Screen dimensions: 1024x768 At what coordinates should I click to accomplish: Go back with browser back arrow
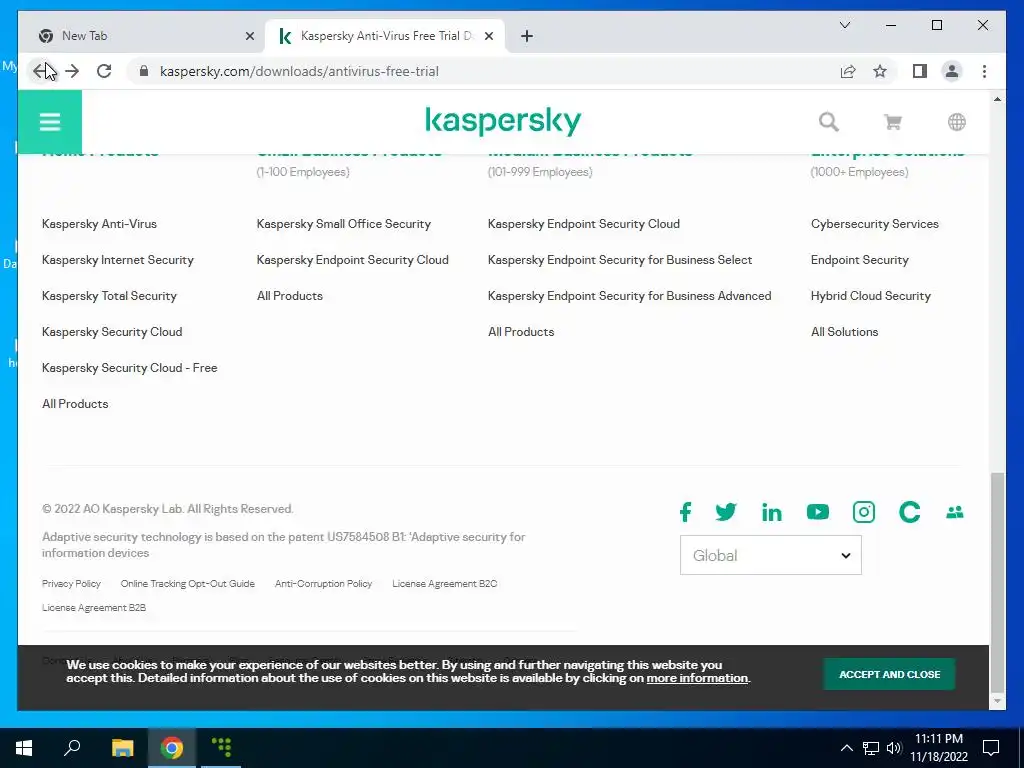pyautogui.click(x=40, y=71)
